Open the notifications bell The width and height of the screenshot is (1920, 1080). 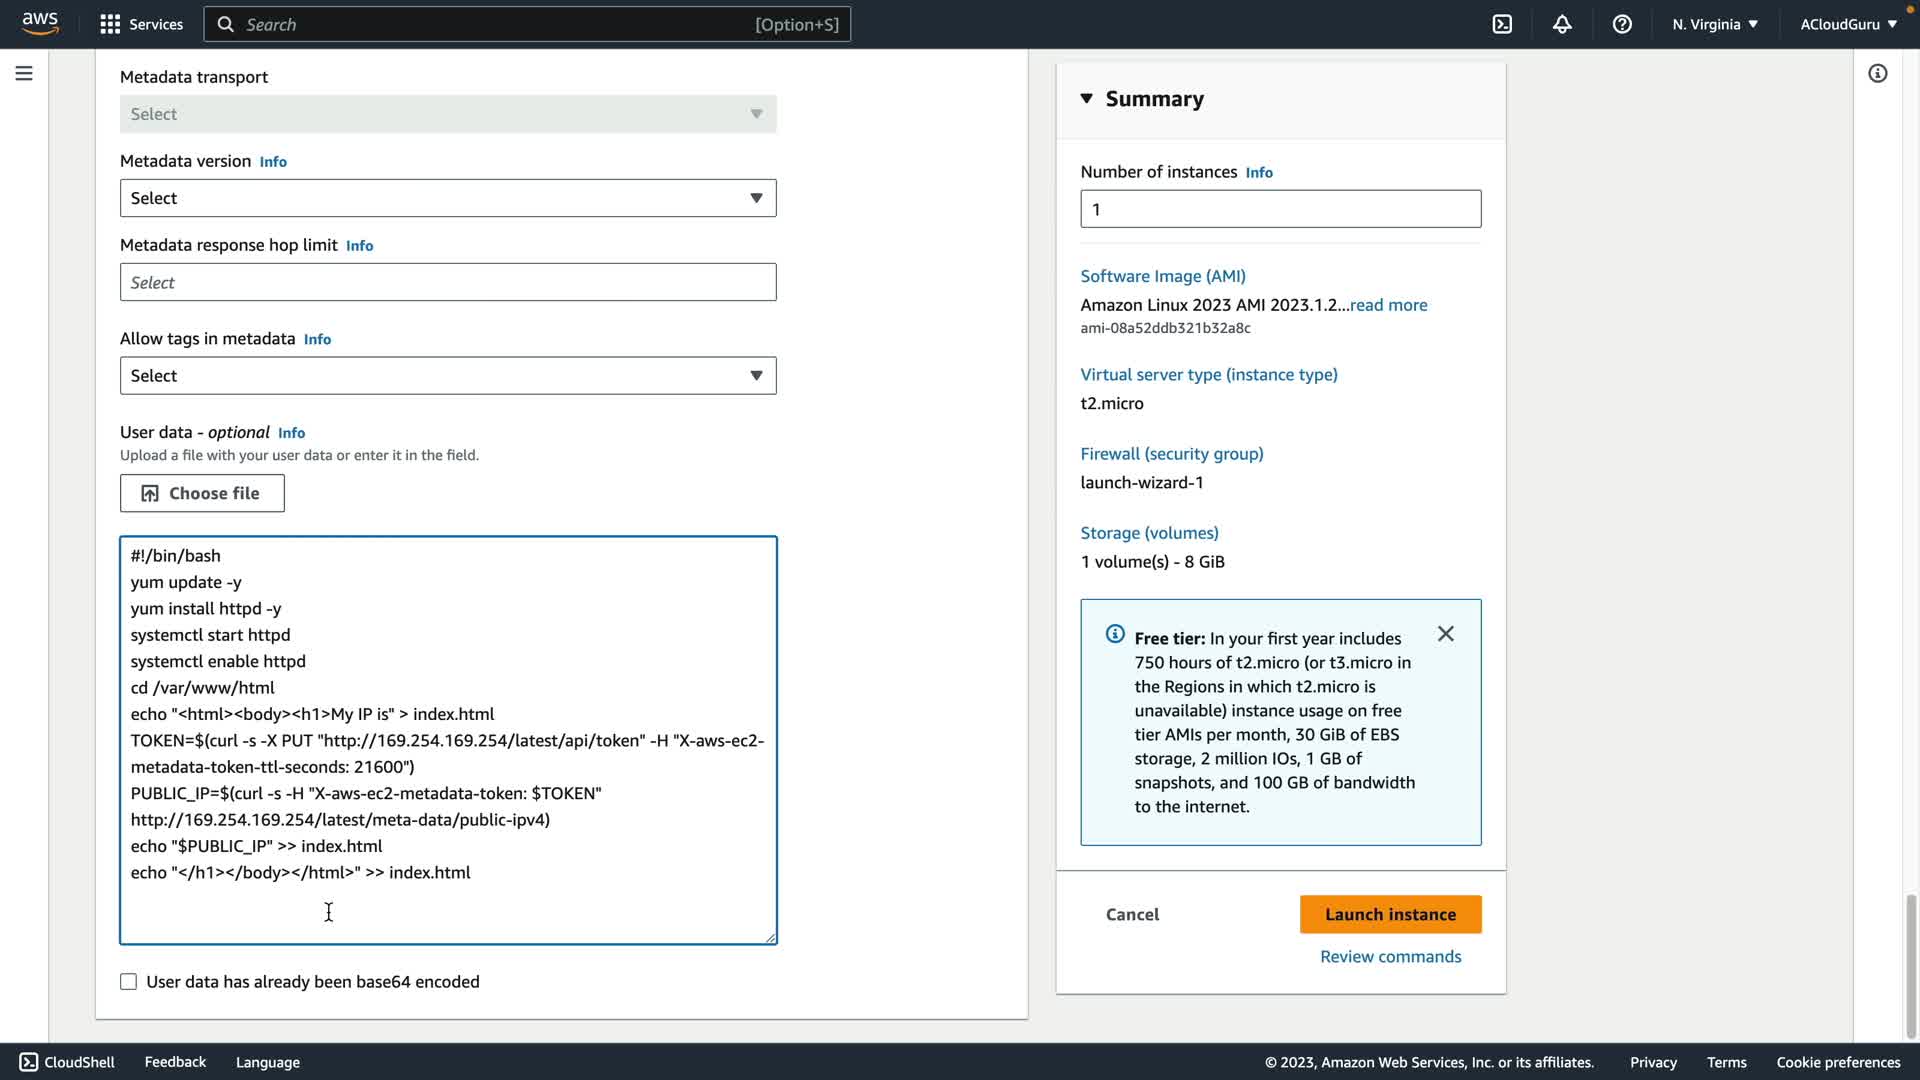point(1562,24)
